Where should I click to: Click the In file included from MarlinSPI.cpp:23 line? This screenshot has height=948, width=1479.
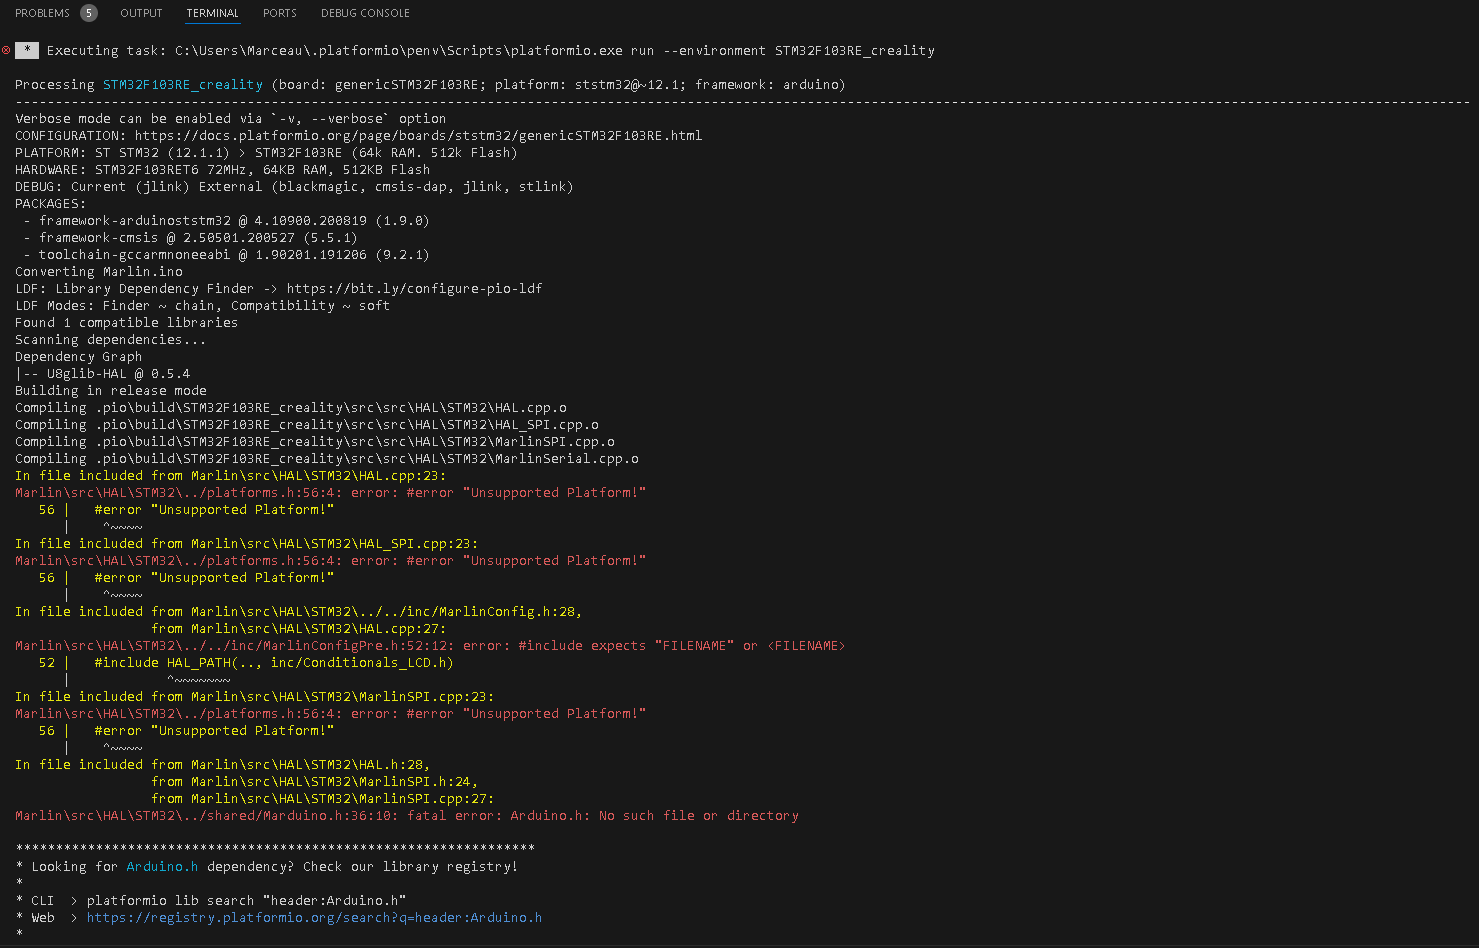pos(255,696)
